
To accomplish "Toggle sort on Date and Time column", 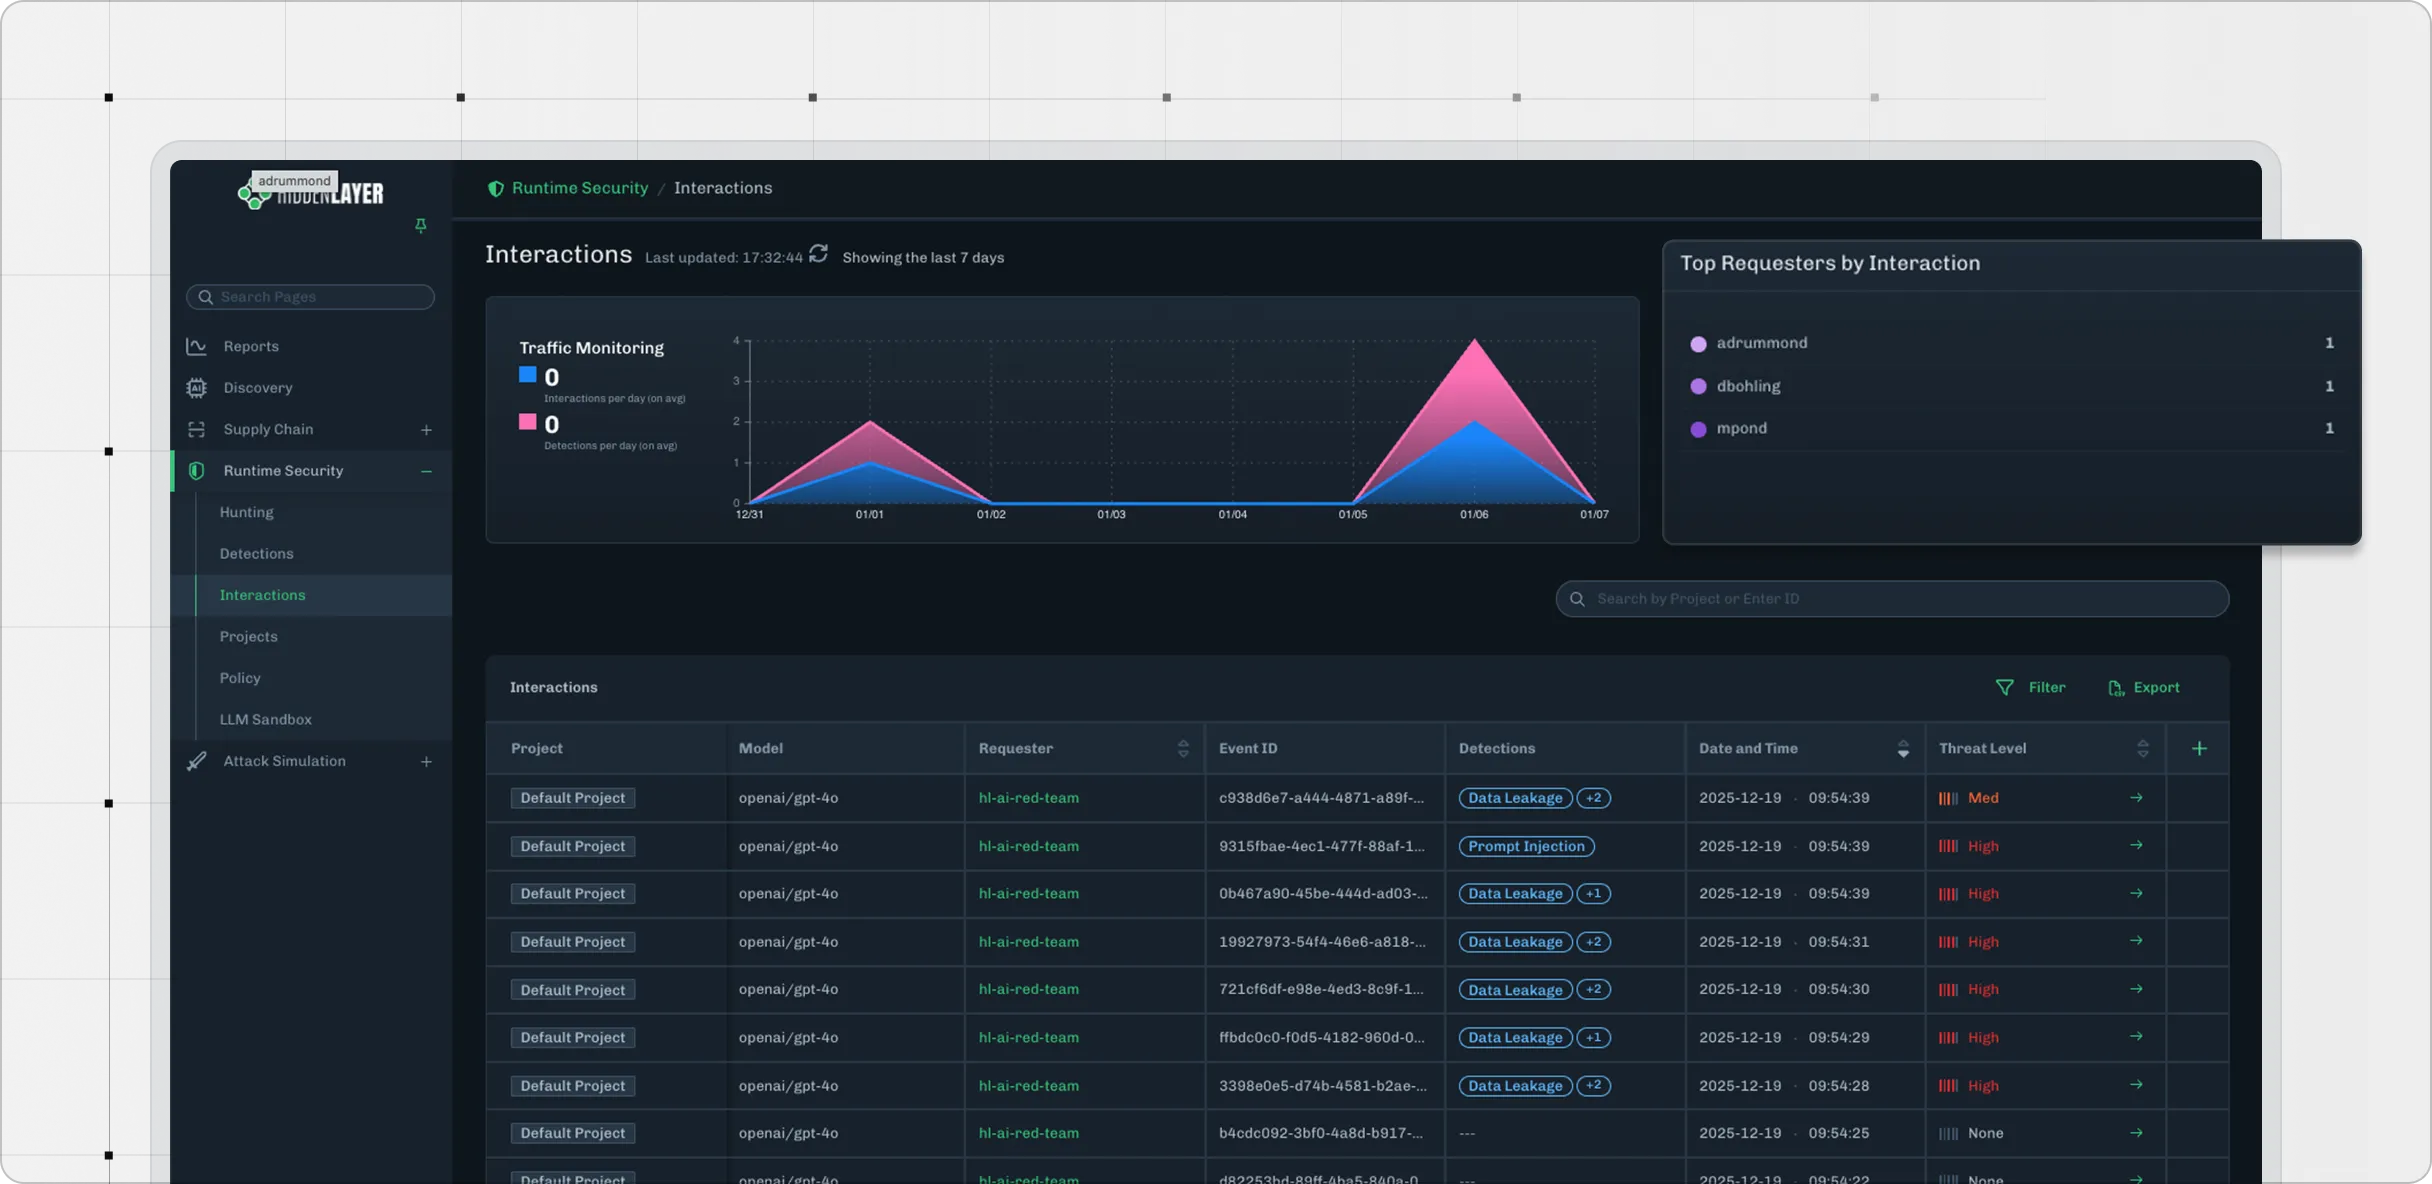I will [1903, 749].
